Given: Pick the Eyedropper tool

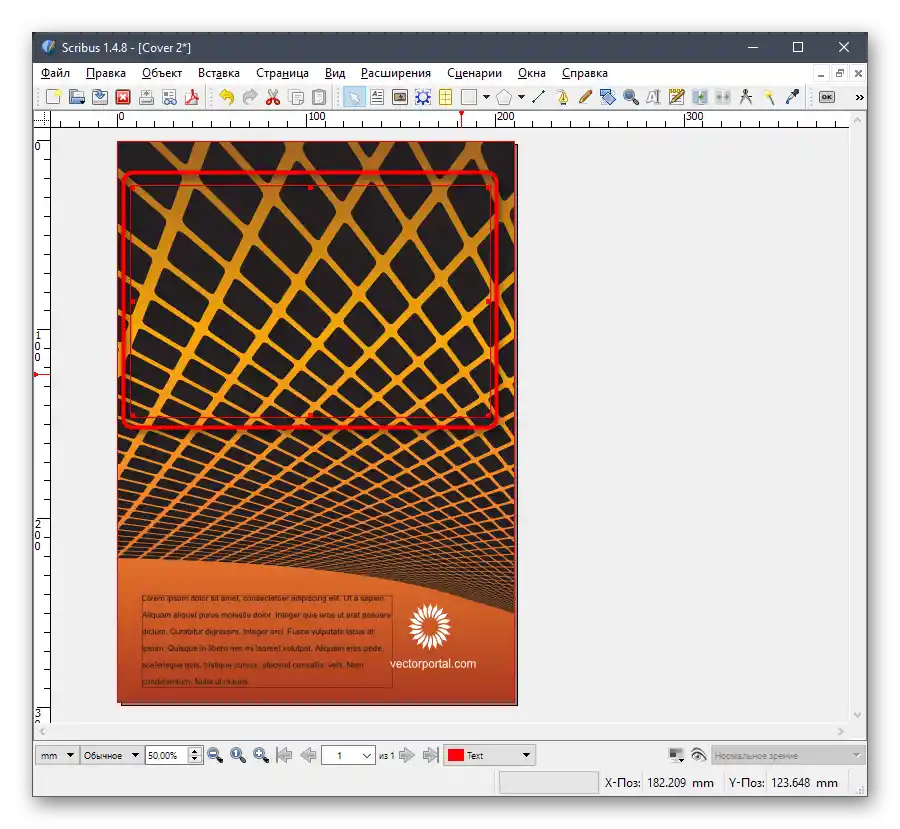Looking at the screenshot, I should point(793,97).
